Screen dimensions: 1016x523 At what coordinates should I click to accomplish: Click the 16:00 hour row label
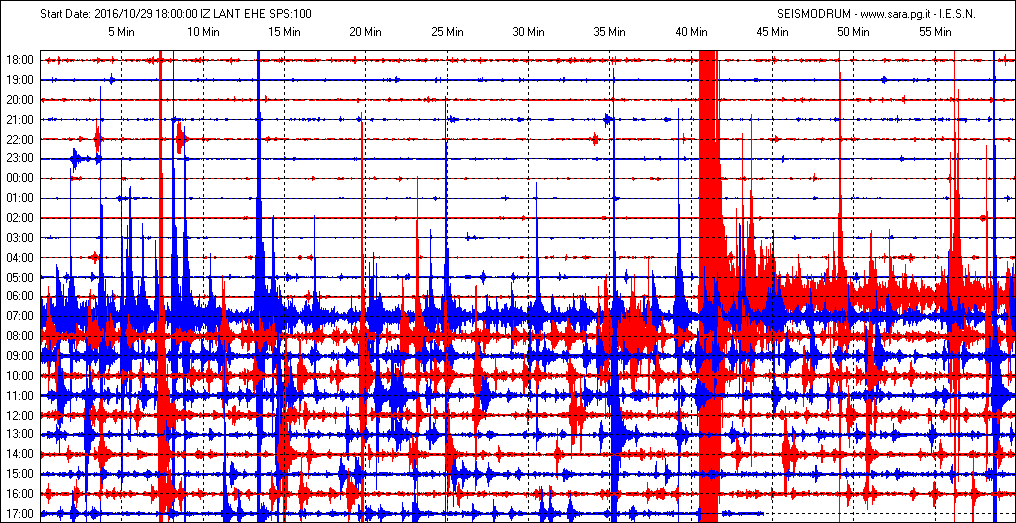(x=19, y=494)
